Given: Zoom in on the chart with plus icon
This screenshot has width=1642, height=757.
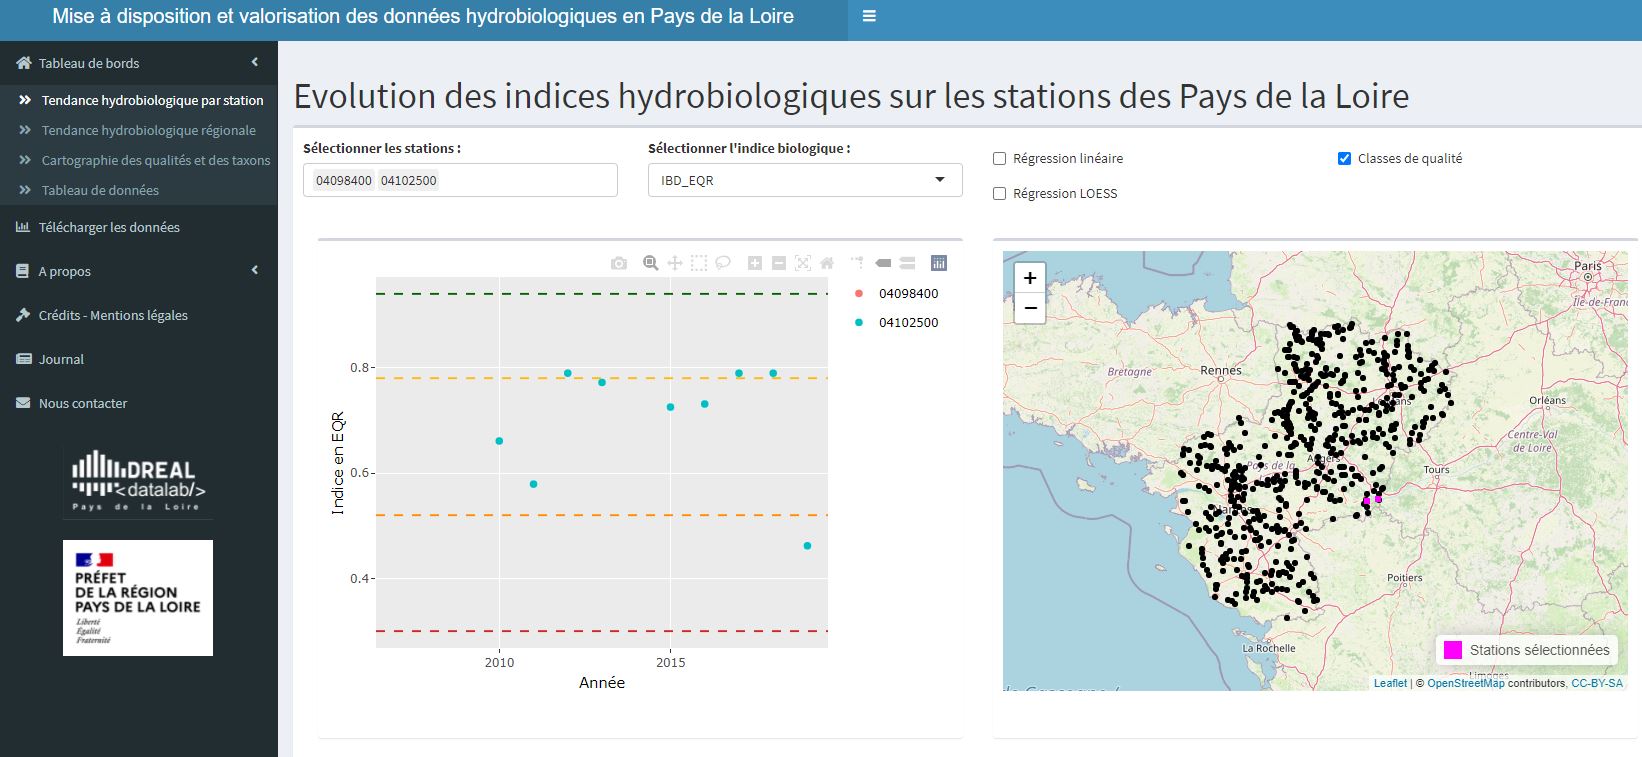Looking at the screenshot, I should 755,263.
